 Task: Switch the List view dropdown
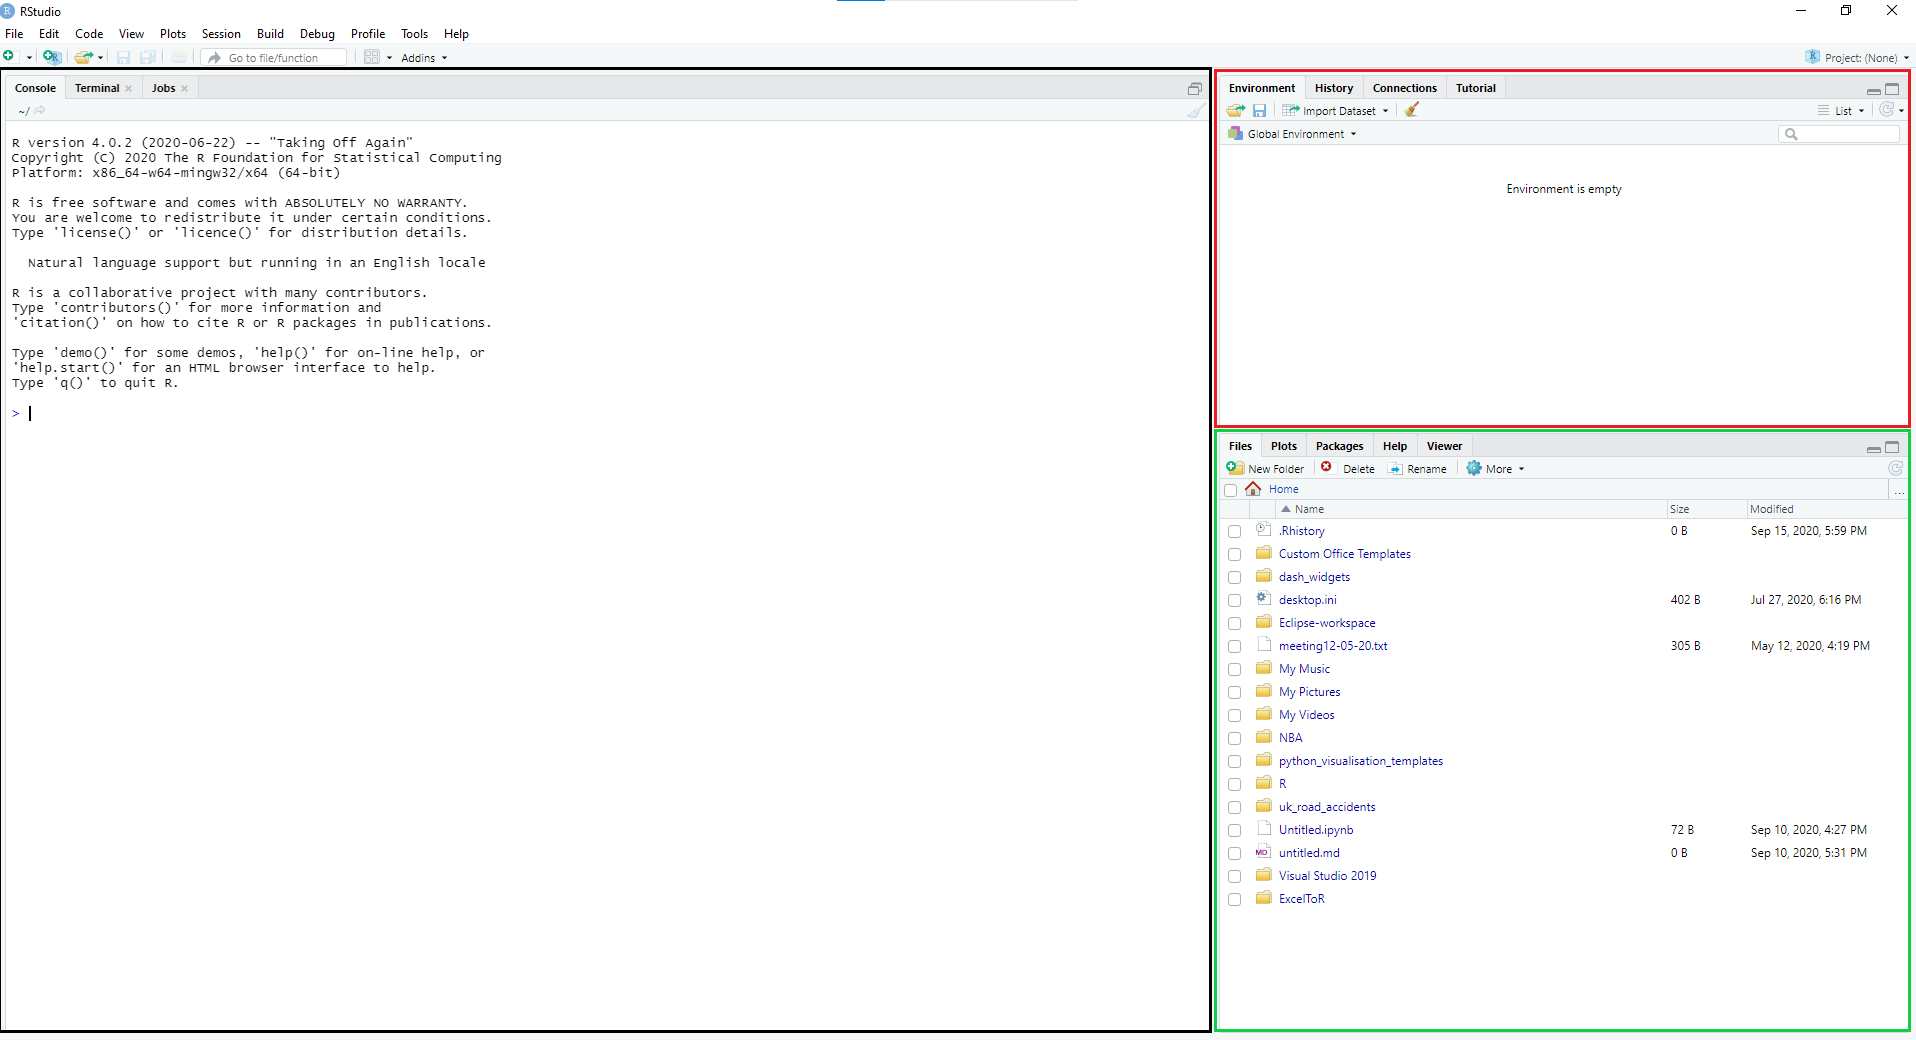pyautogui.click(x=1841, y=111)
